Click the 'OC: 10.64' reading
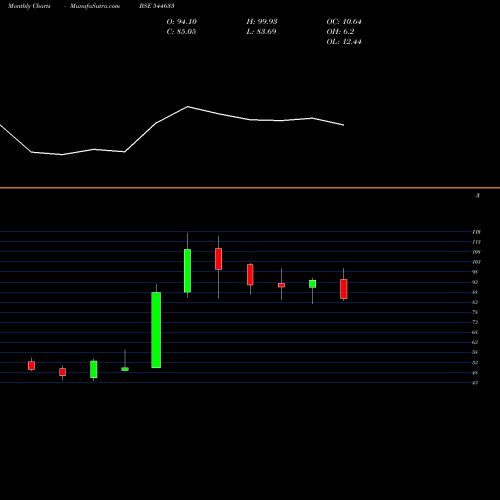 click(x=344, y=22)
